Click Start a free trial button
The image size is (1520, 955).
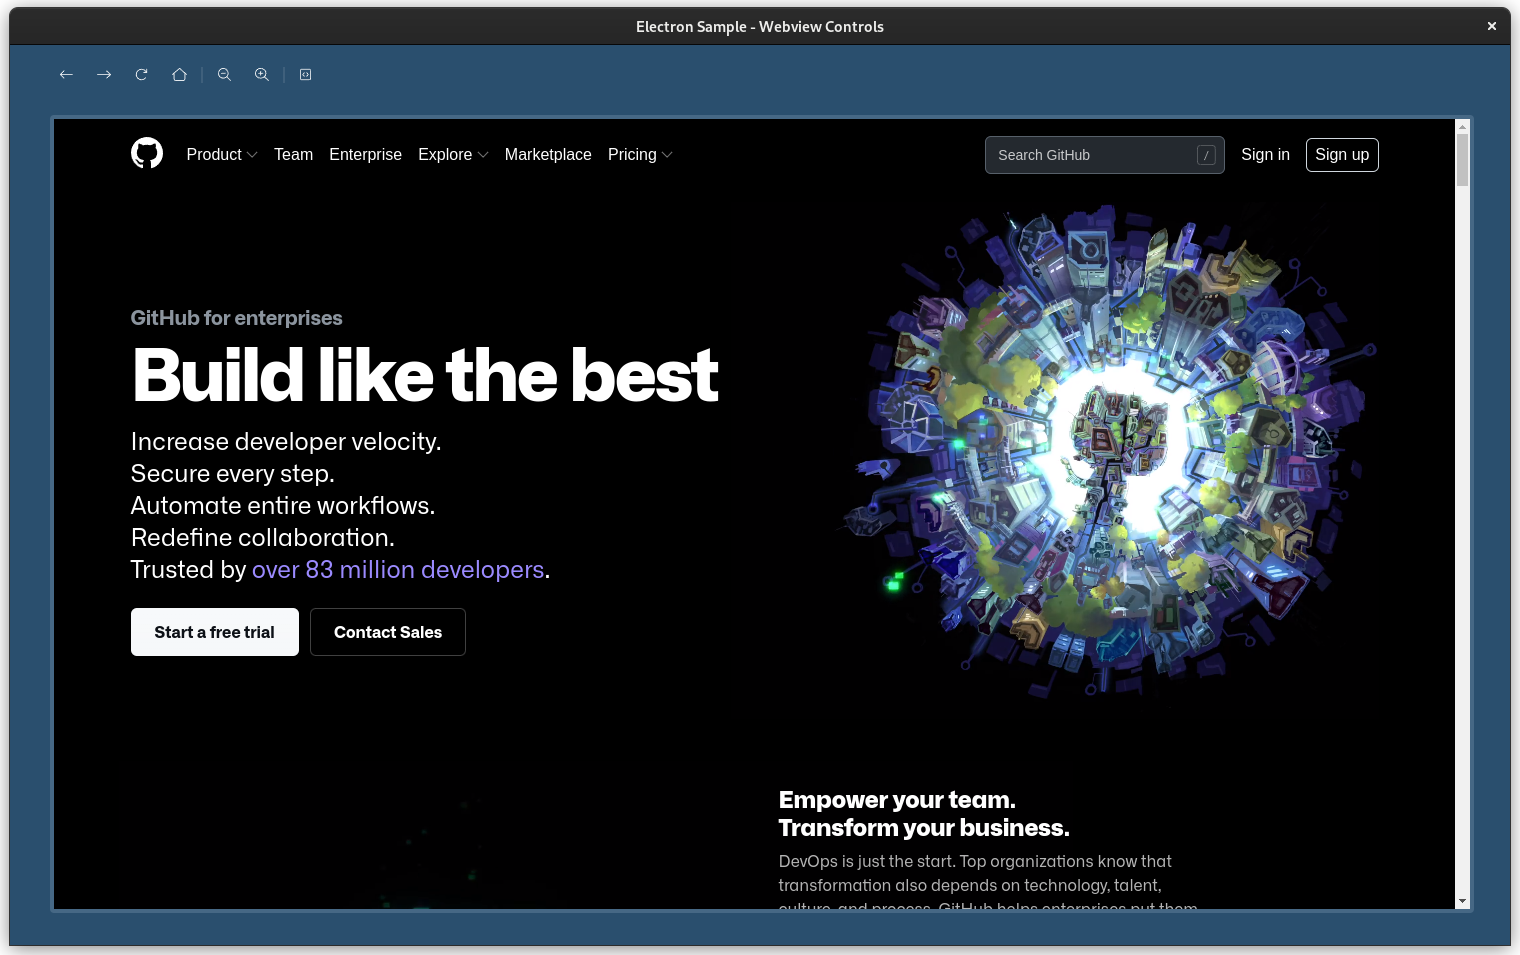(215, 632)
